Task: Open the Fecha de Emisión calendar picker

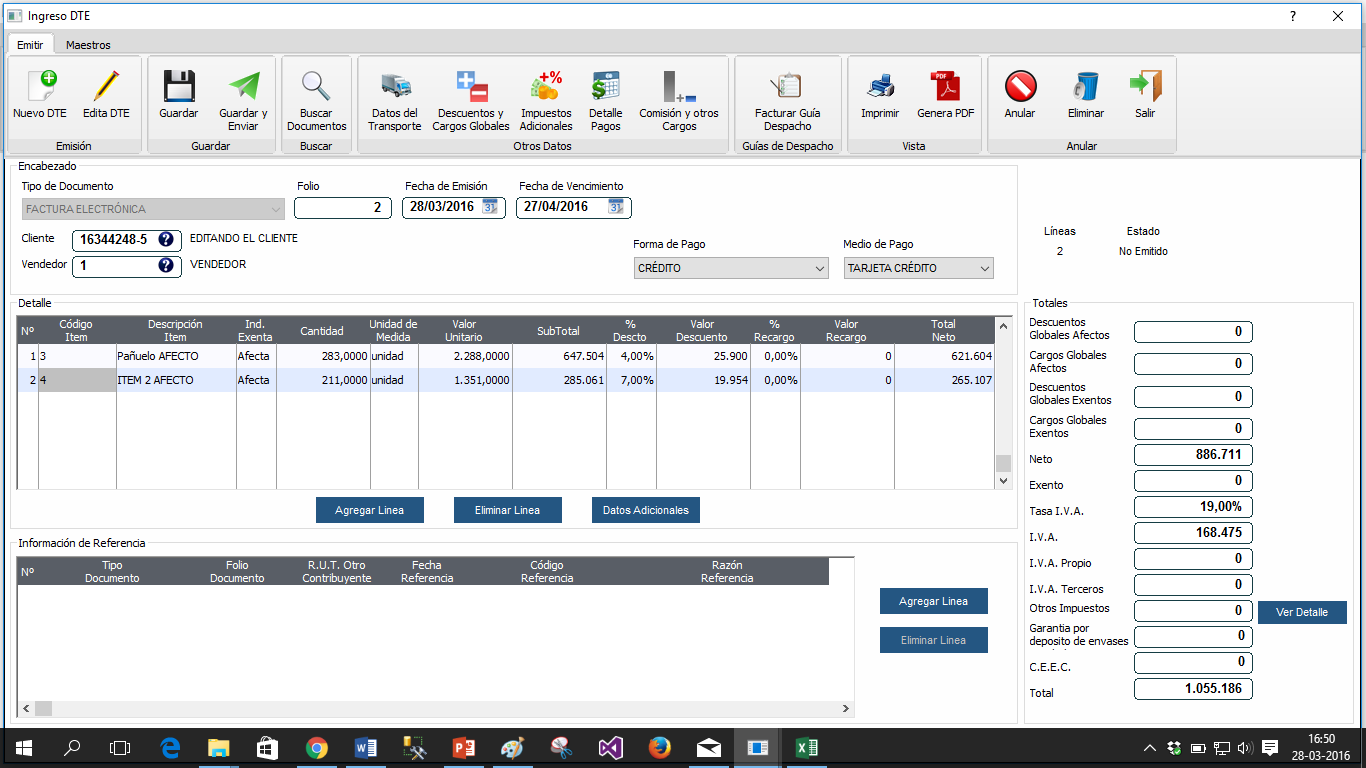Action: click(x=490, y=207)
